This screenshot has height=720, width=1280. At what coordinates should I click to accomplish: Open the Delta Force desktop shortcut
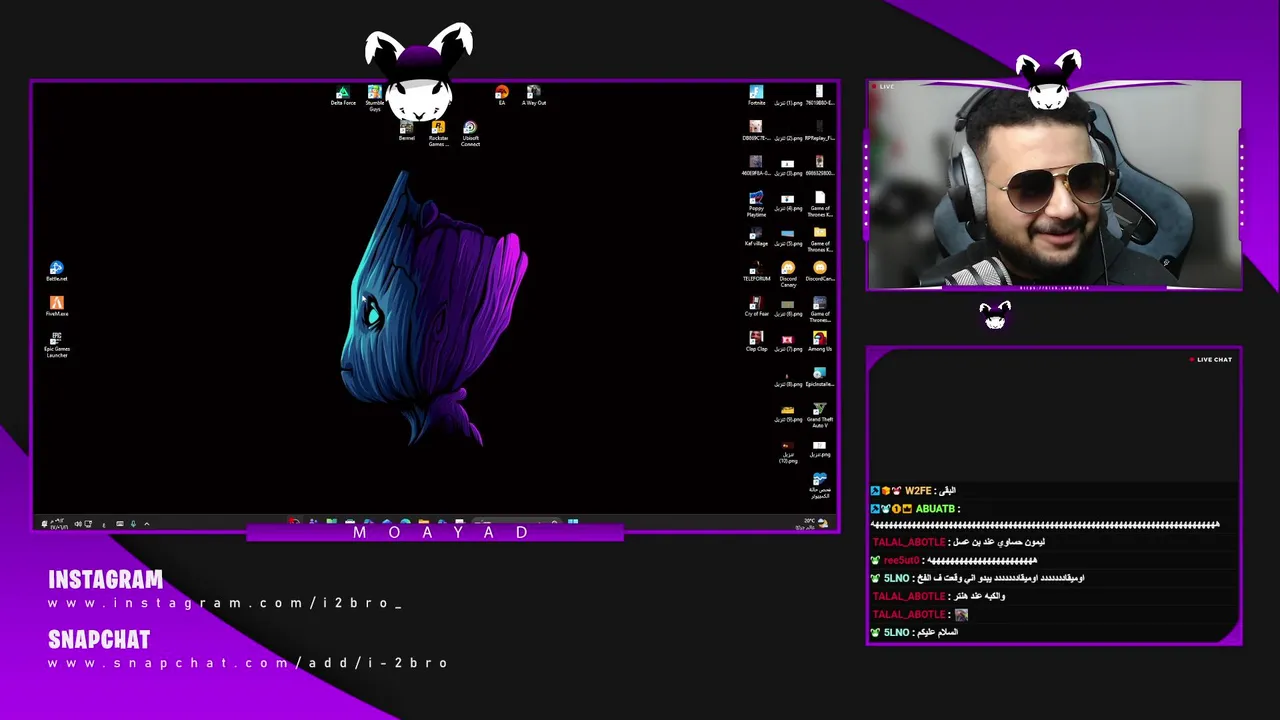tap(343, 96)
